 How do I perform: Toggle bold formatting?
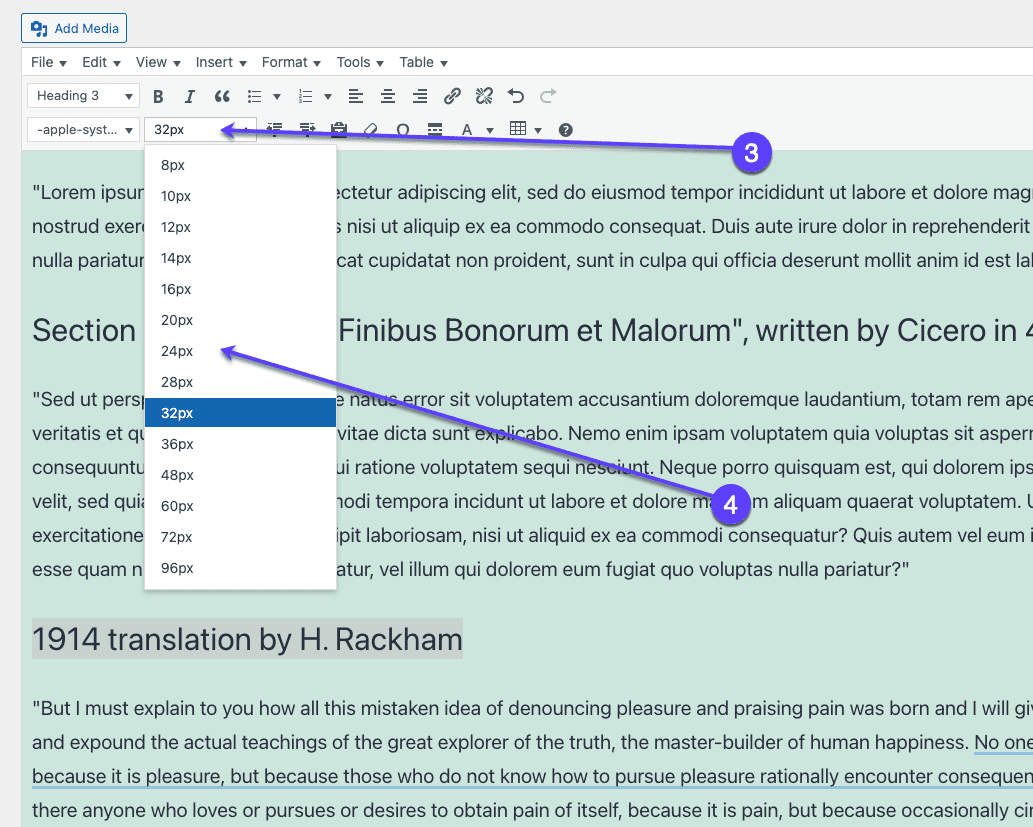pyautogui.click(x=158, y=97)
